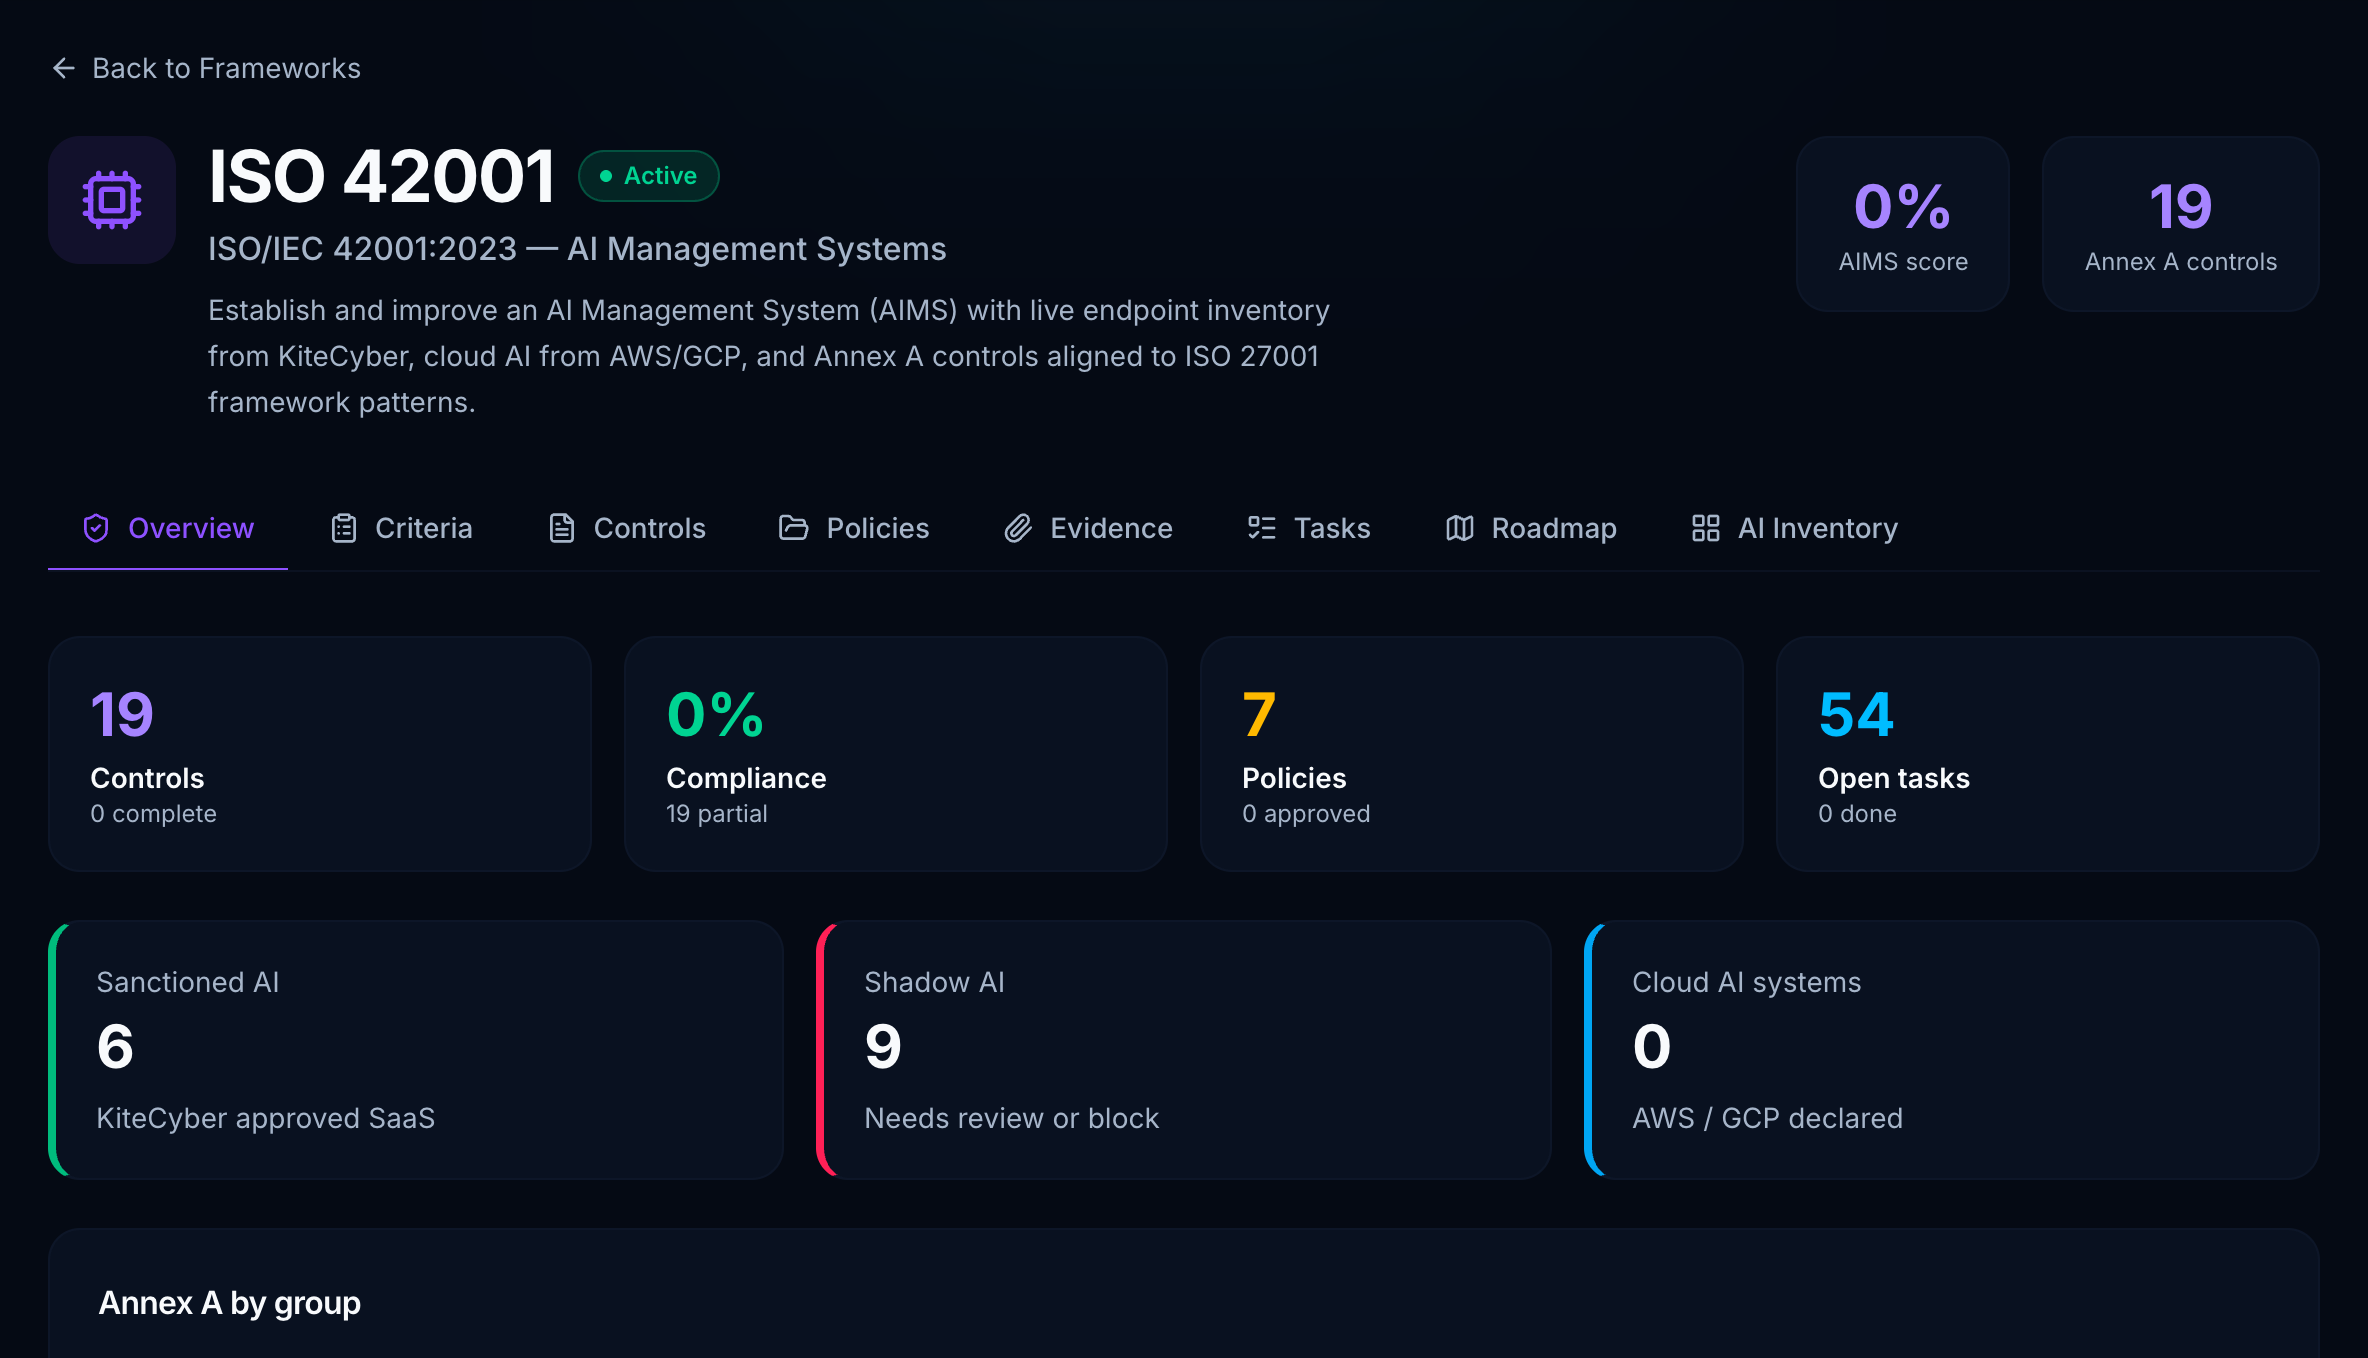This screenshot has width=2368, height=1358.
Task: Open the 7 Policies card
Action: 1472,754
